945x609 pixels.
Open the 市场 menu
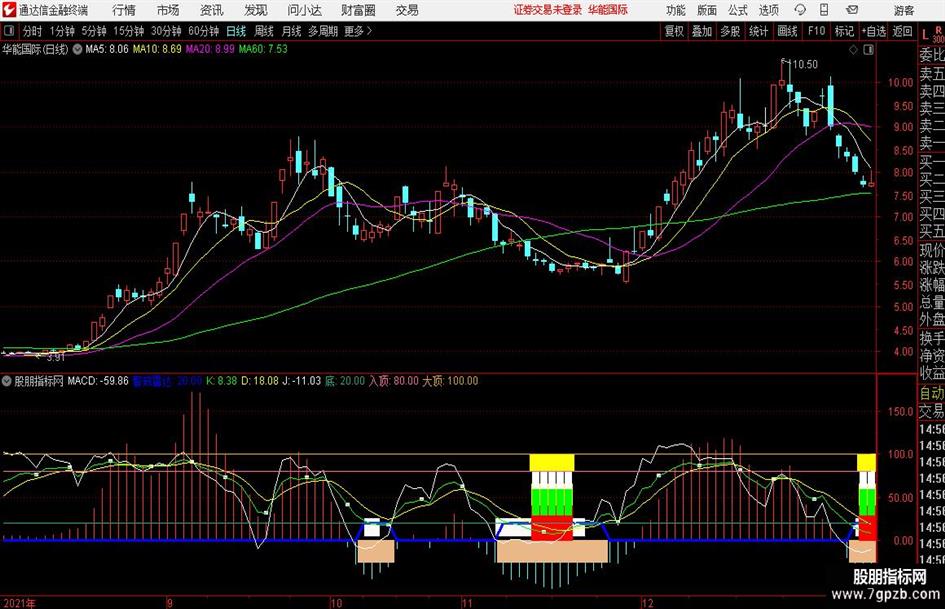168,10
